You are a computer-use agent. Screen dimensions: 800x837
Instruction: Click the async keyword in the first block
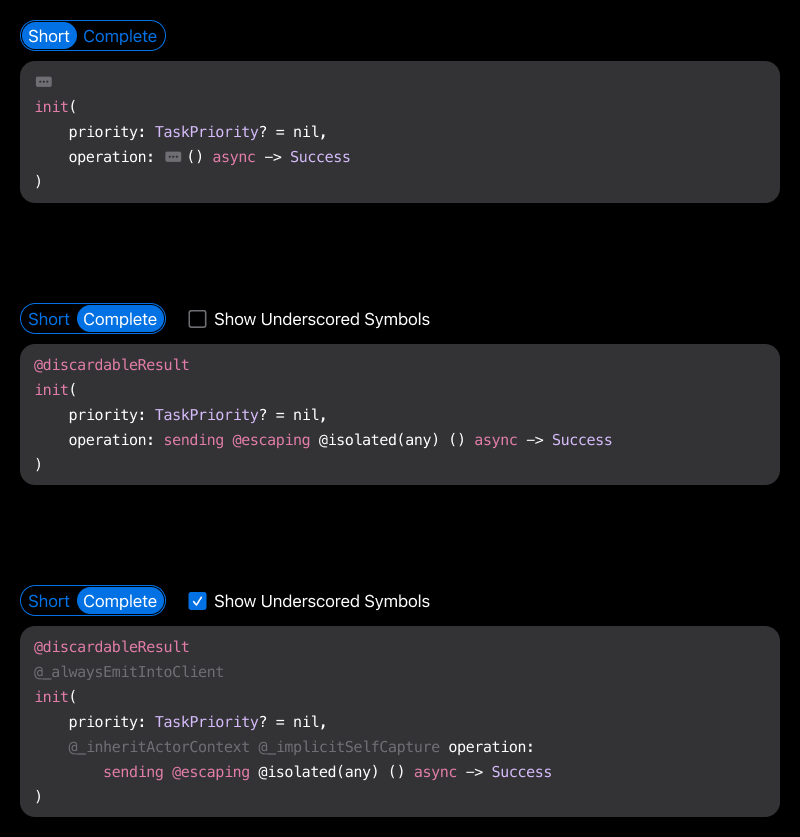click(234, 157)
